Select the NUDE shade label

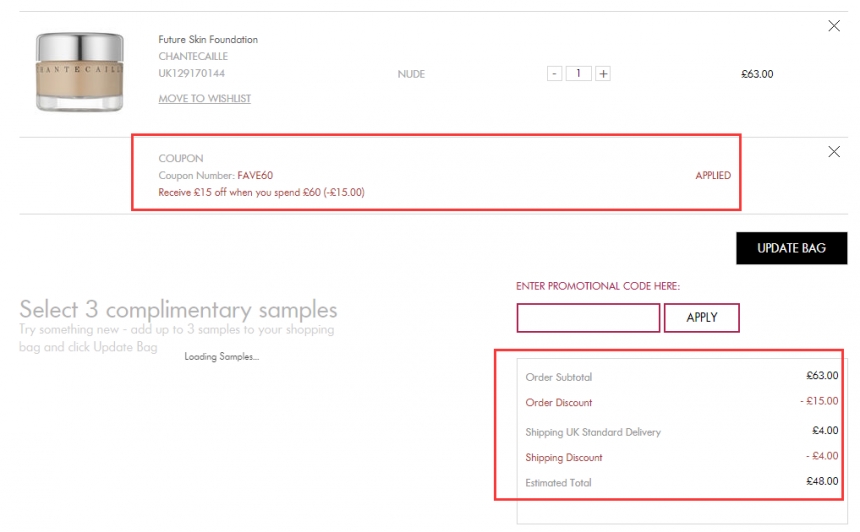pyautogui.click(x=411, y=74)
